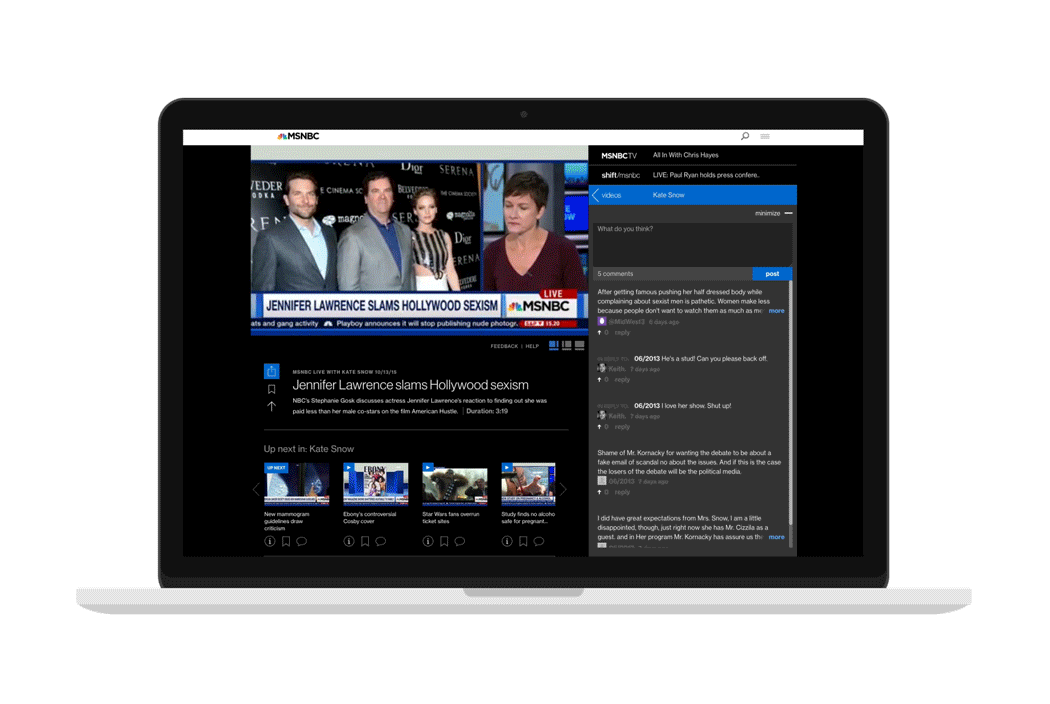Screen dimensions: 1050x704
Task: Click the up-arrow icon beside the video title
Action: 271,406
